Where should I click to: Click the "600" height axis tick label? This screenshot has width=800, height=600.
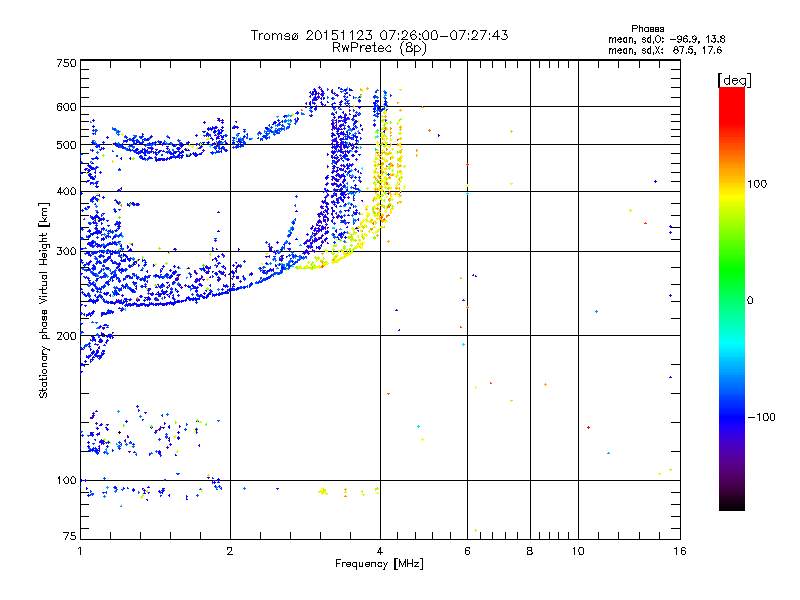click(66, 107)
